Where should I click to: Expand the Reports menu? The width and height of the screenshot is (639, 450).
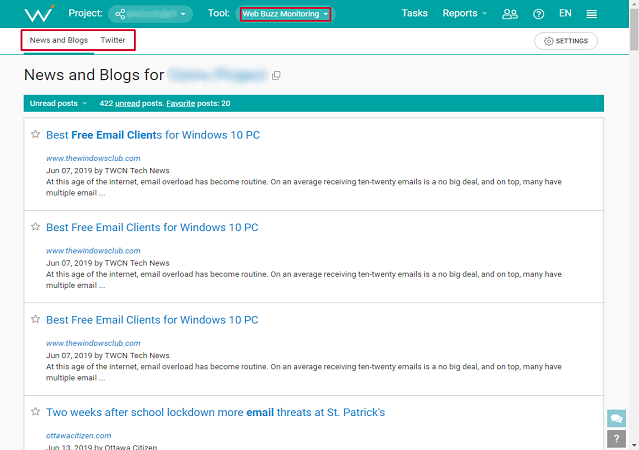(x=465, y=13)
